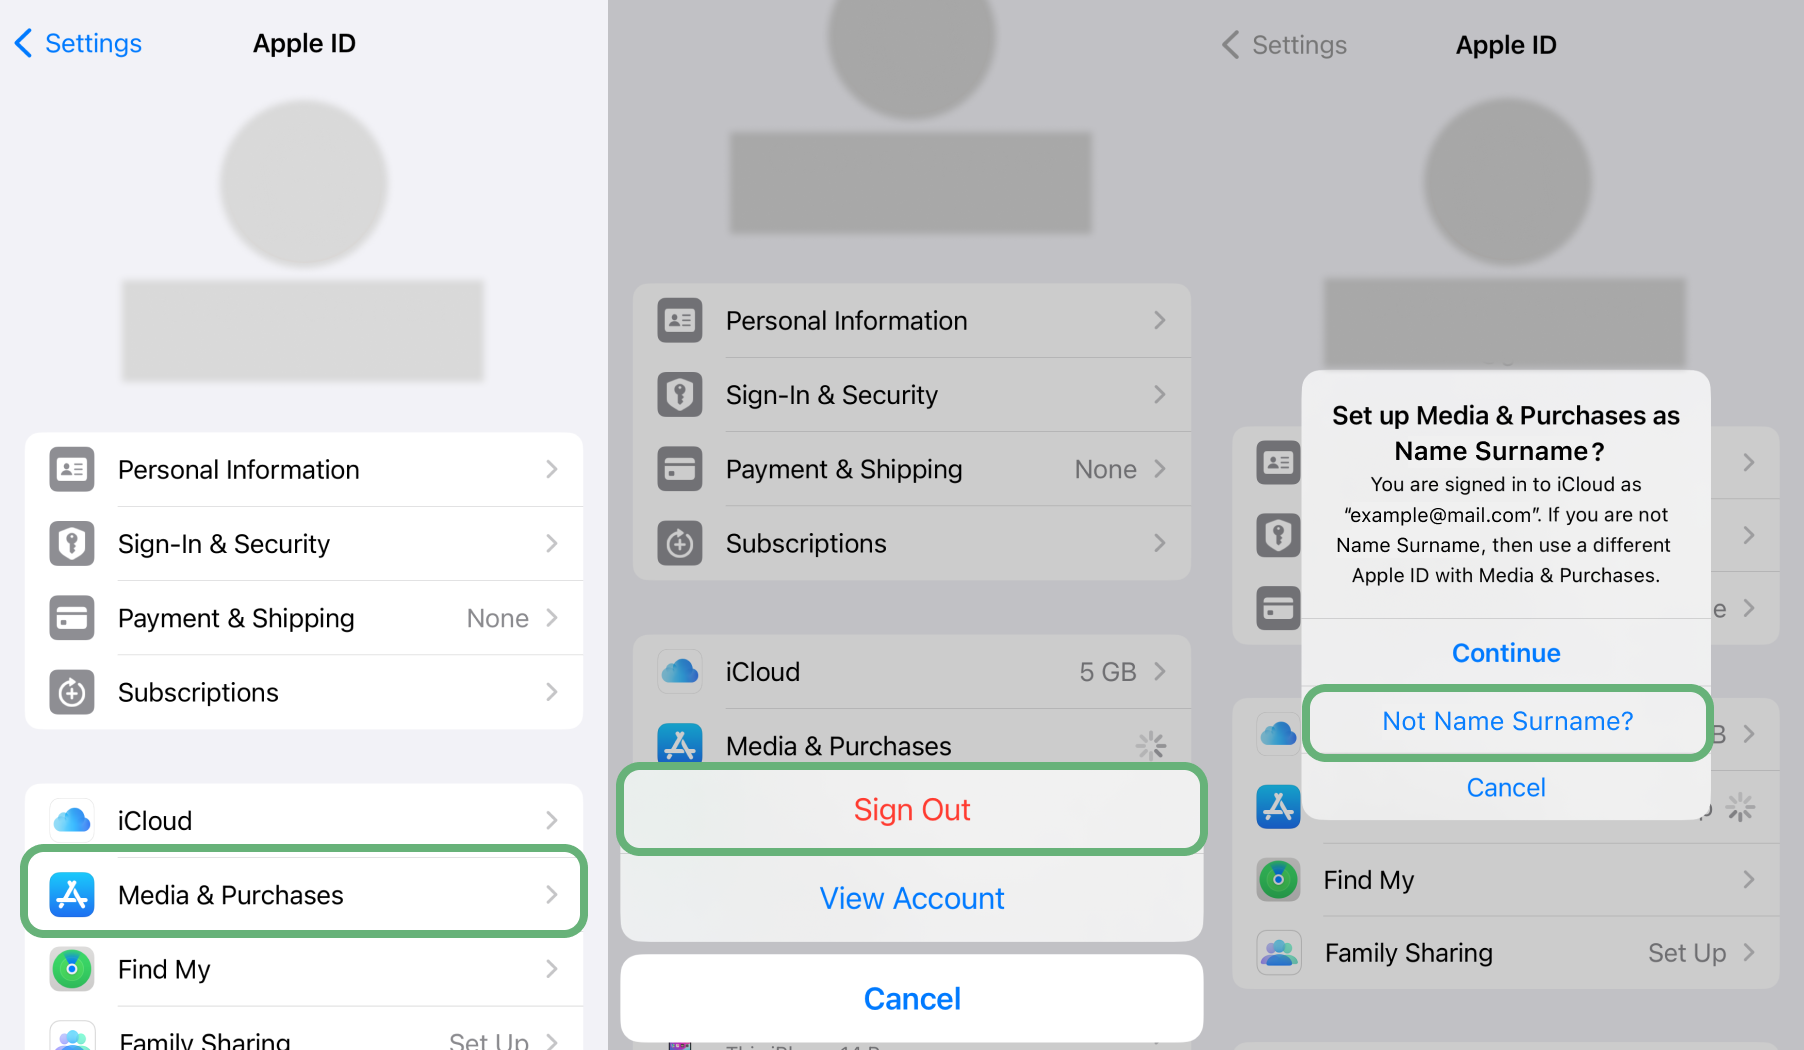Tap the Payment & Shipping card icon in middle panel
The image size is (1804, 1050).
click(x=680, y=469)
